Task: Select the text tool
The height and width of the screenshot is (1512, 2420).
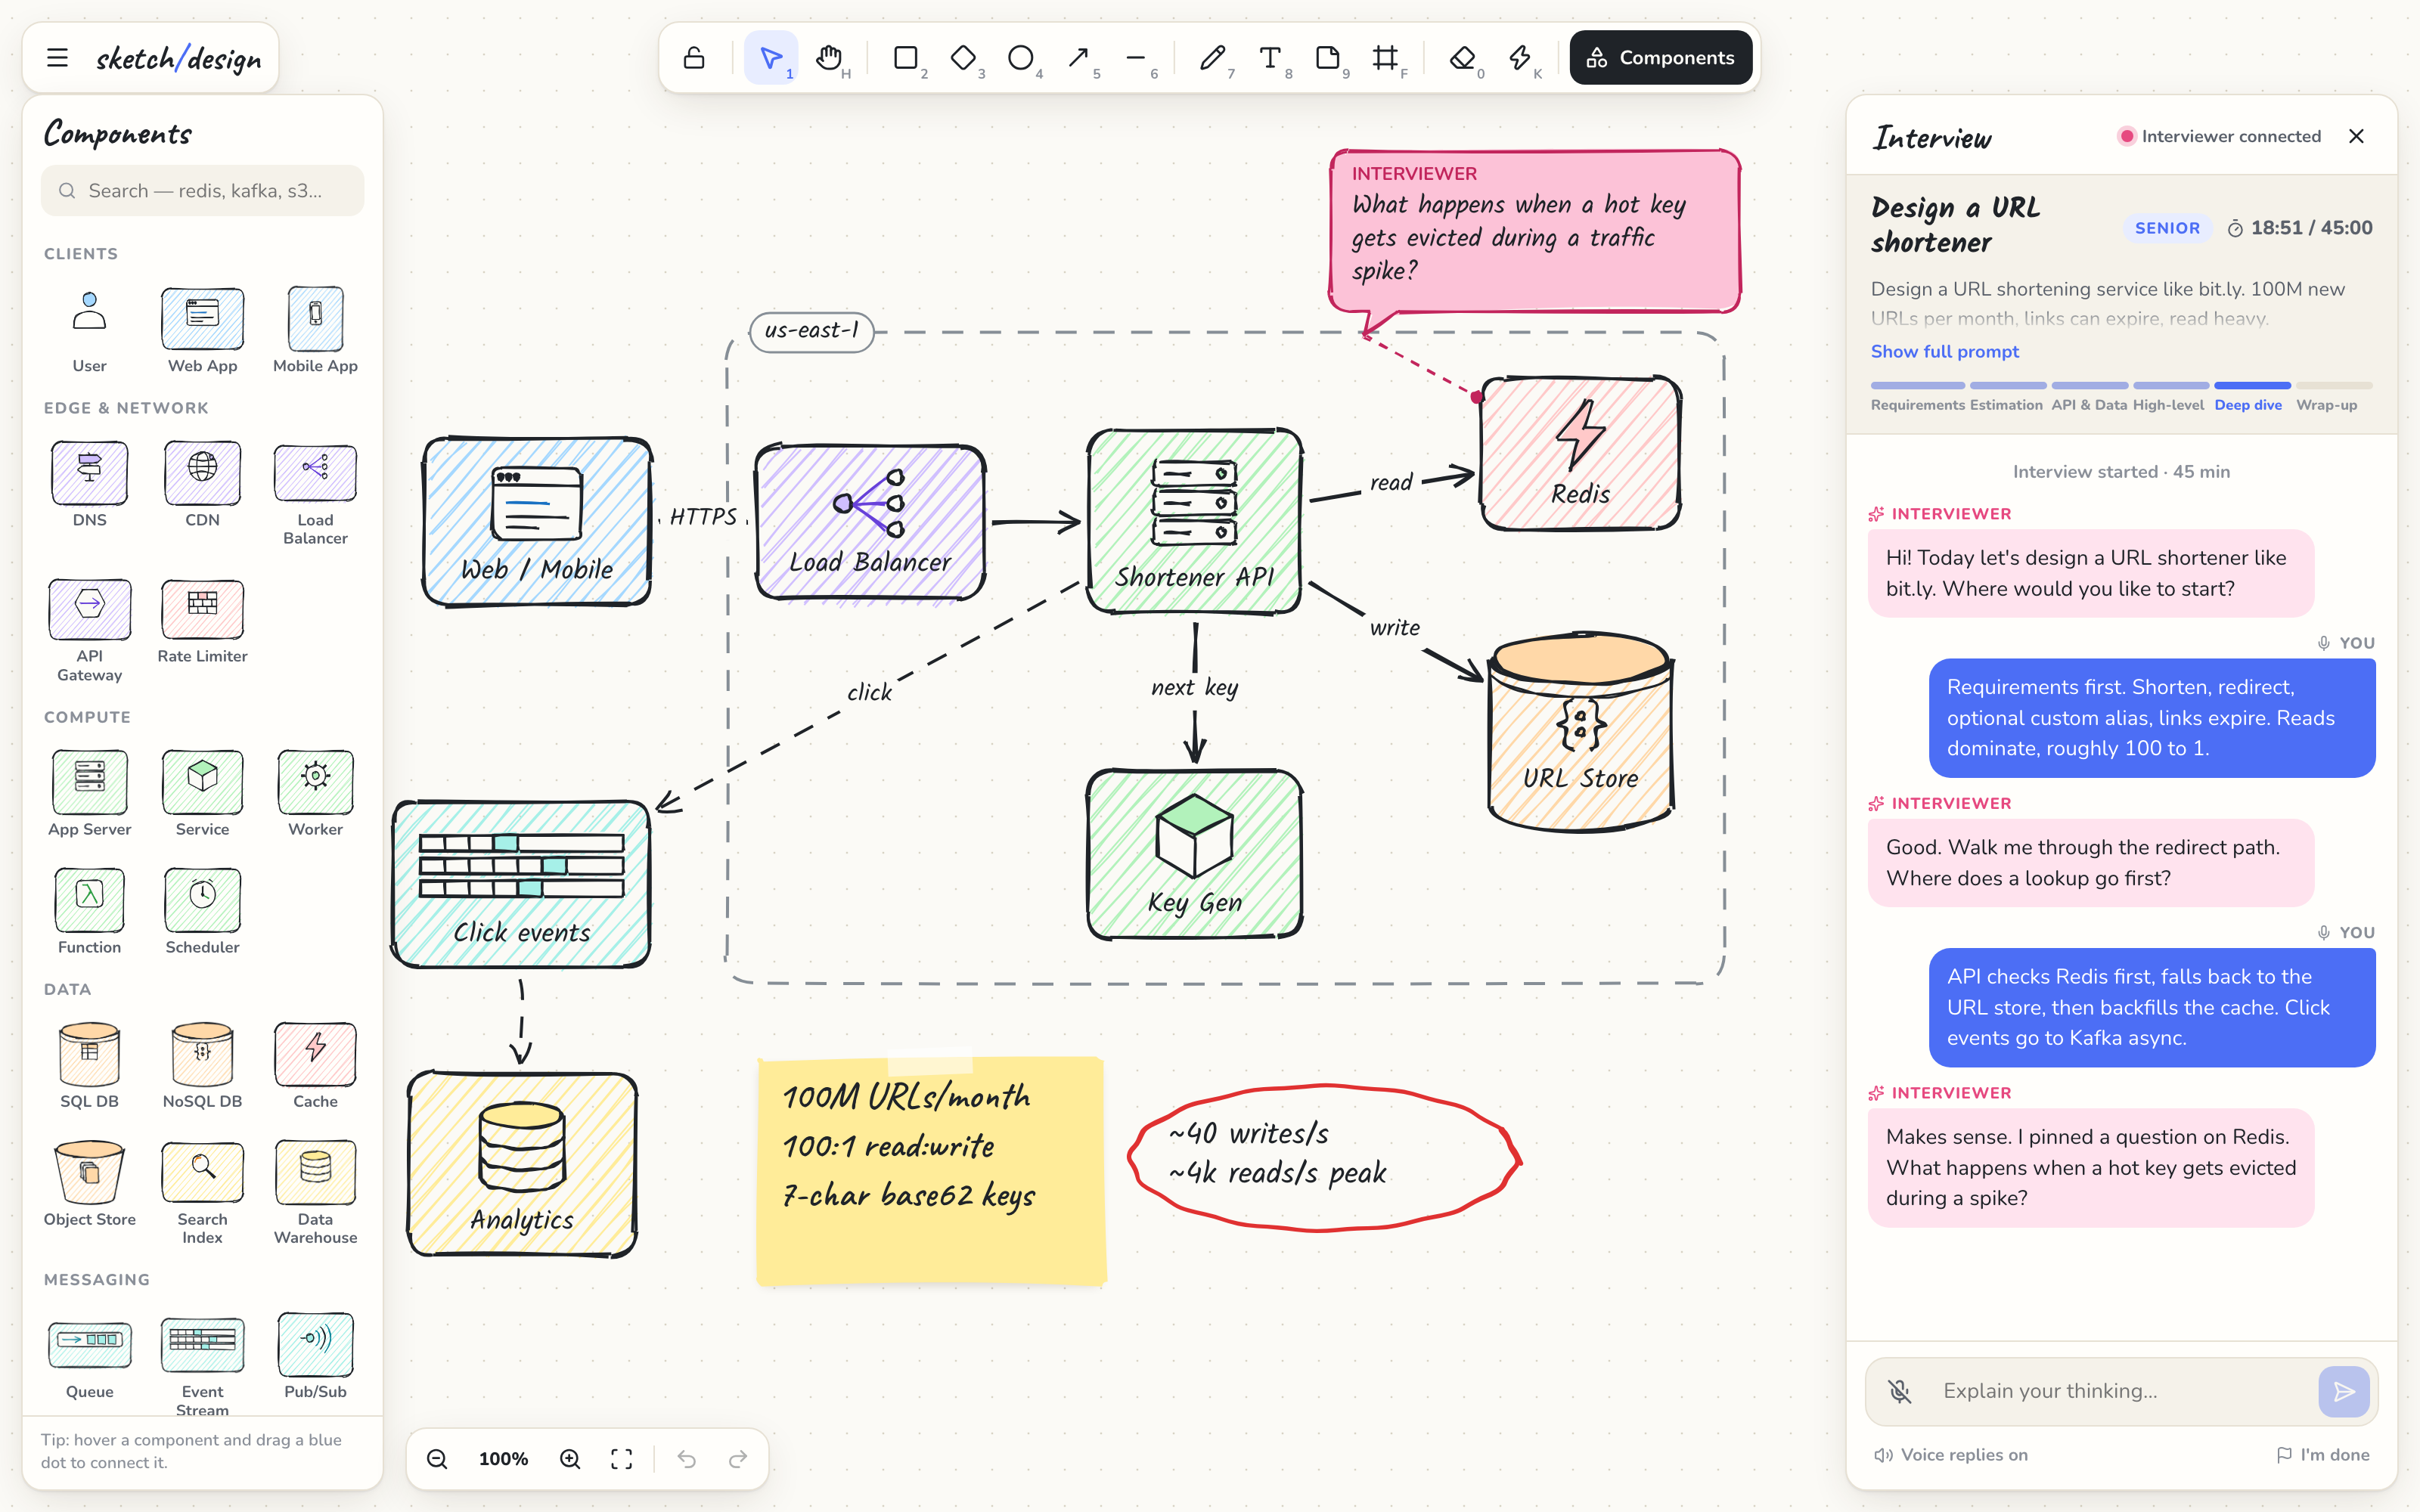Action: point(1271,58)
